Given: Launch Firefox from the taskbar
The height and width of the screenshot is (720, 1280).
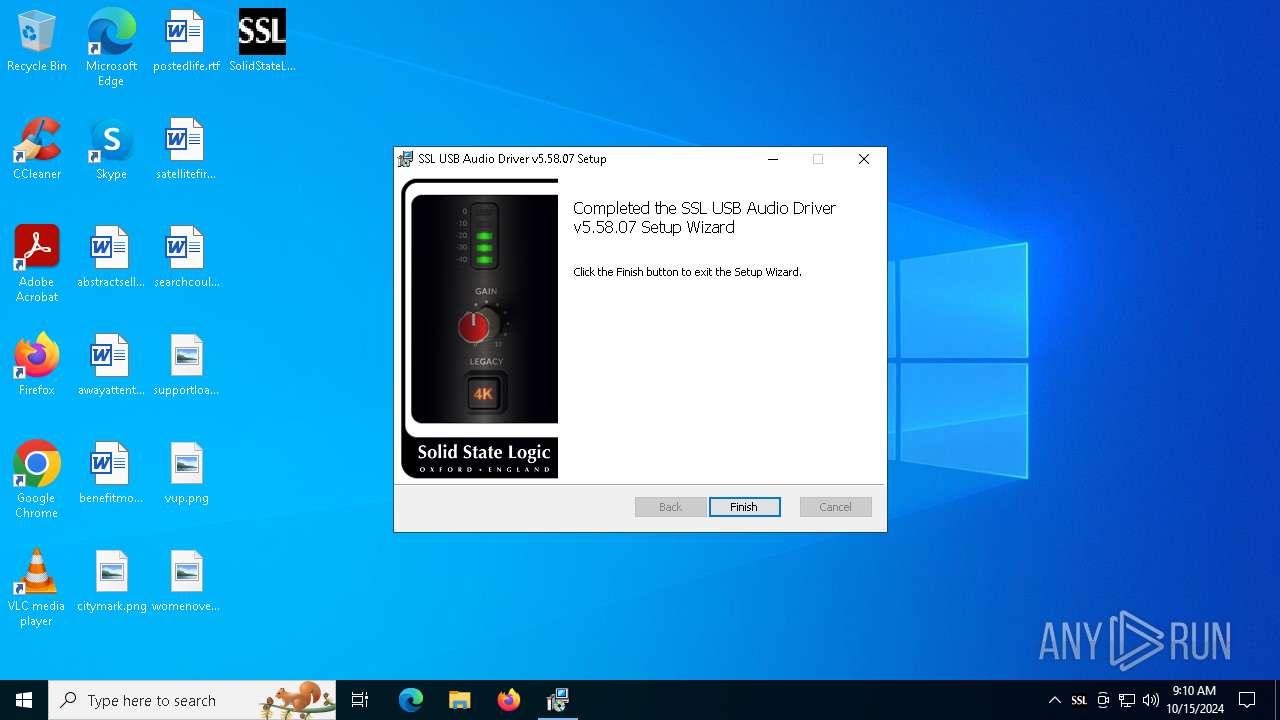Looking at the screenshot, I should (x=509, y=700).
